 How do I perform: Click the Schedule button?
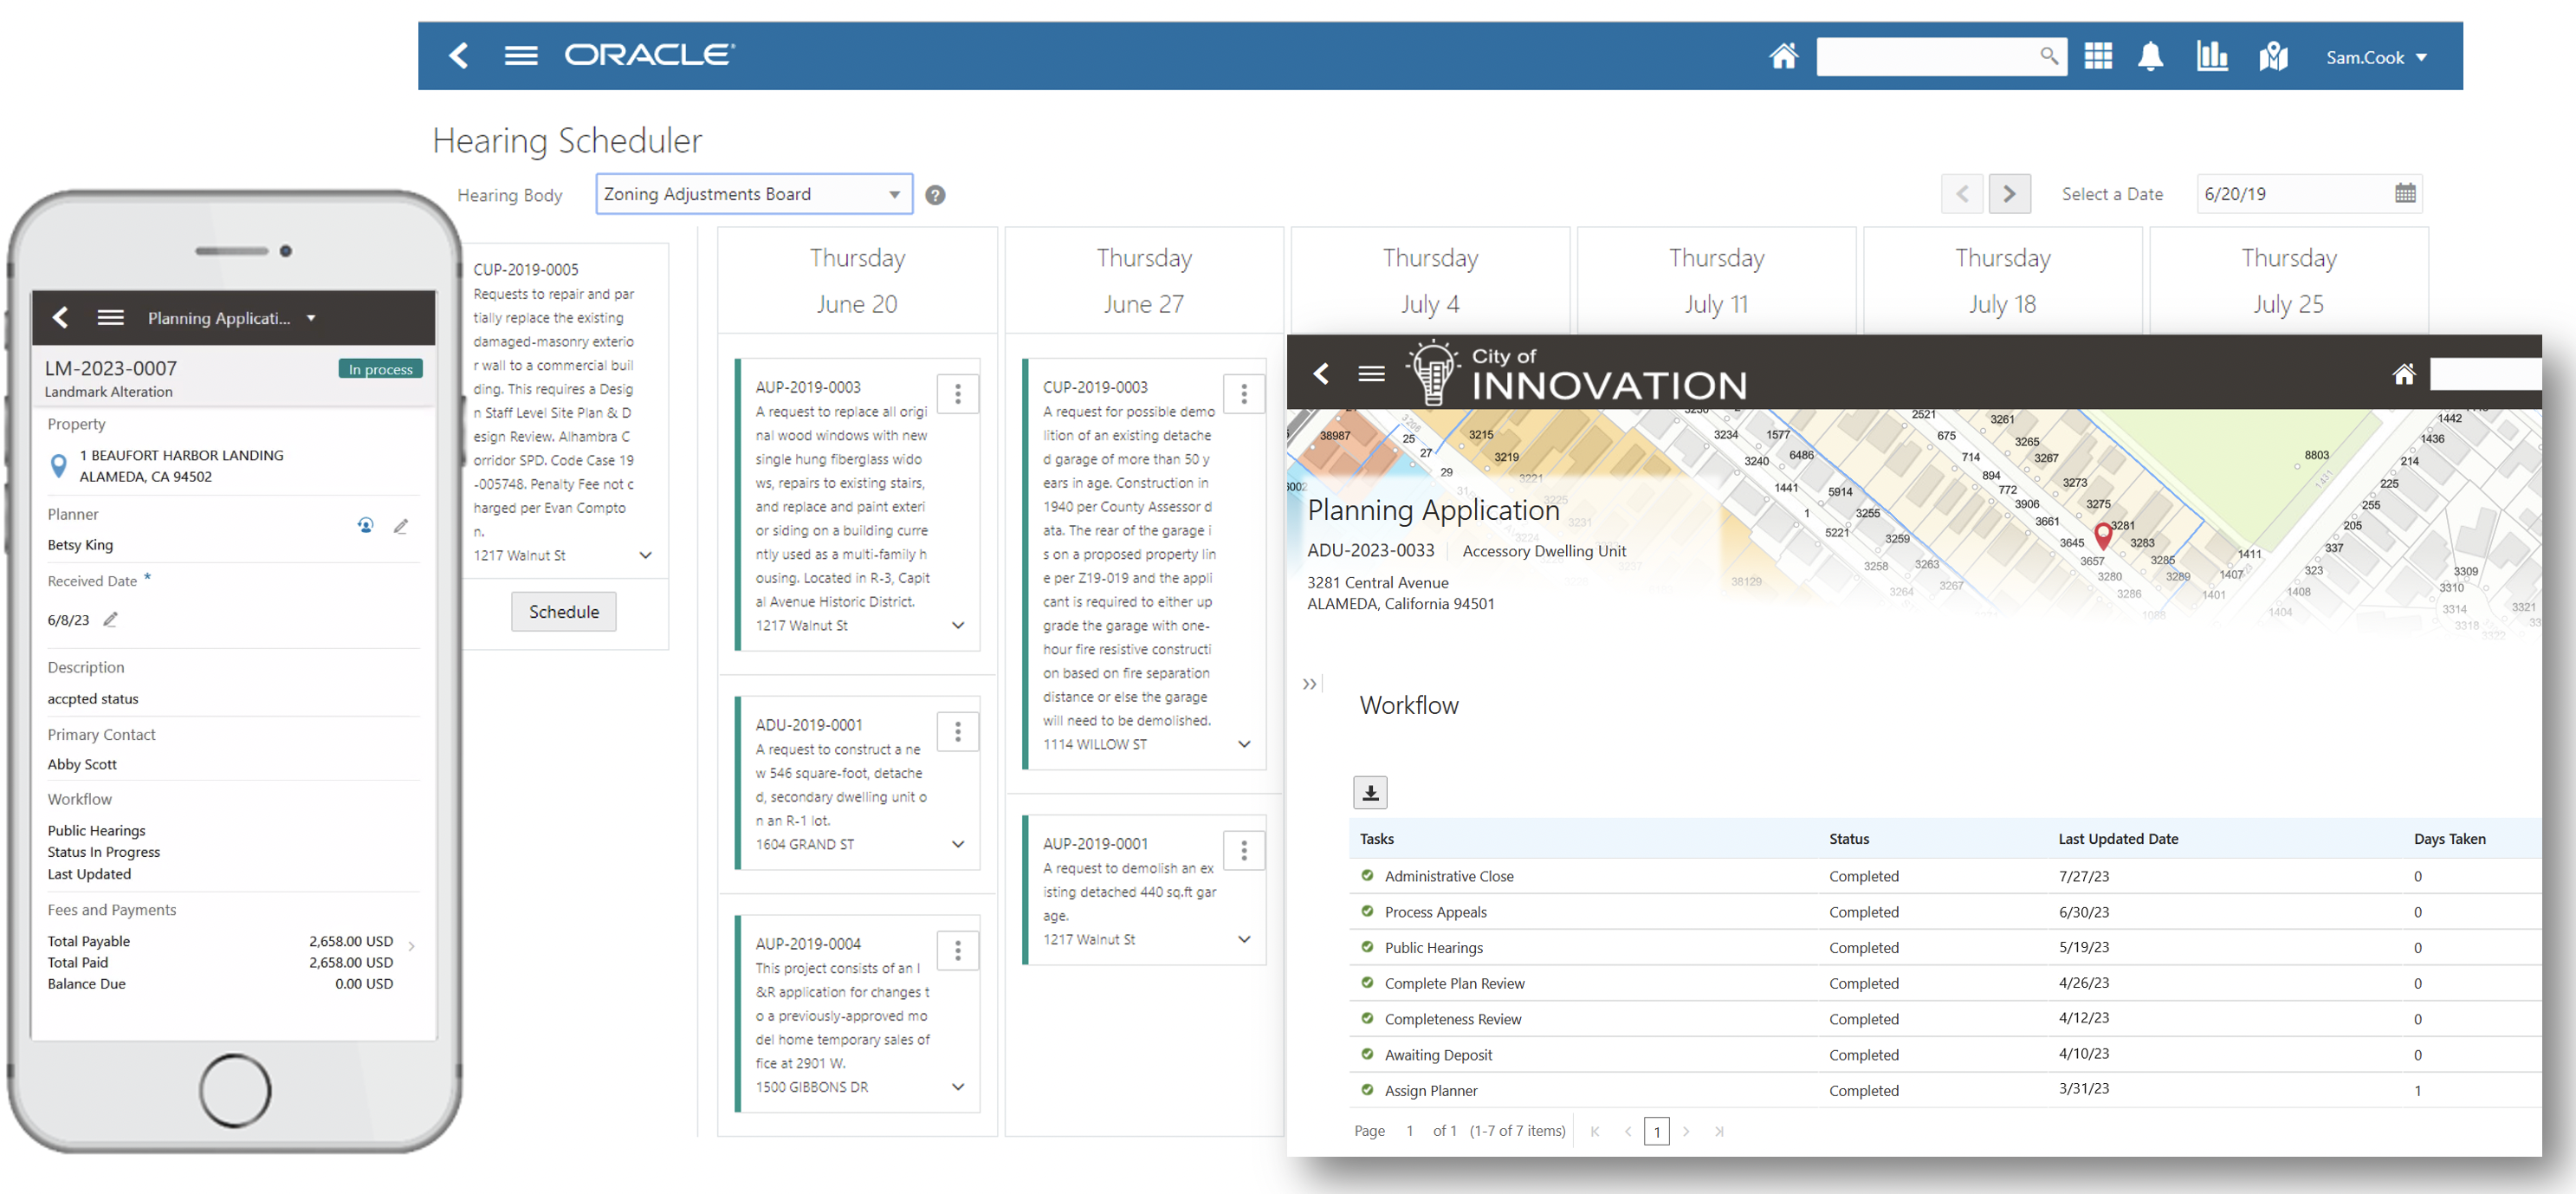[563, 612]
